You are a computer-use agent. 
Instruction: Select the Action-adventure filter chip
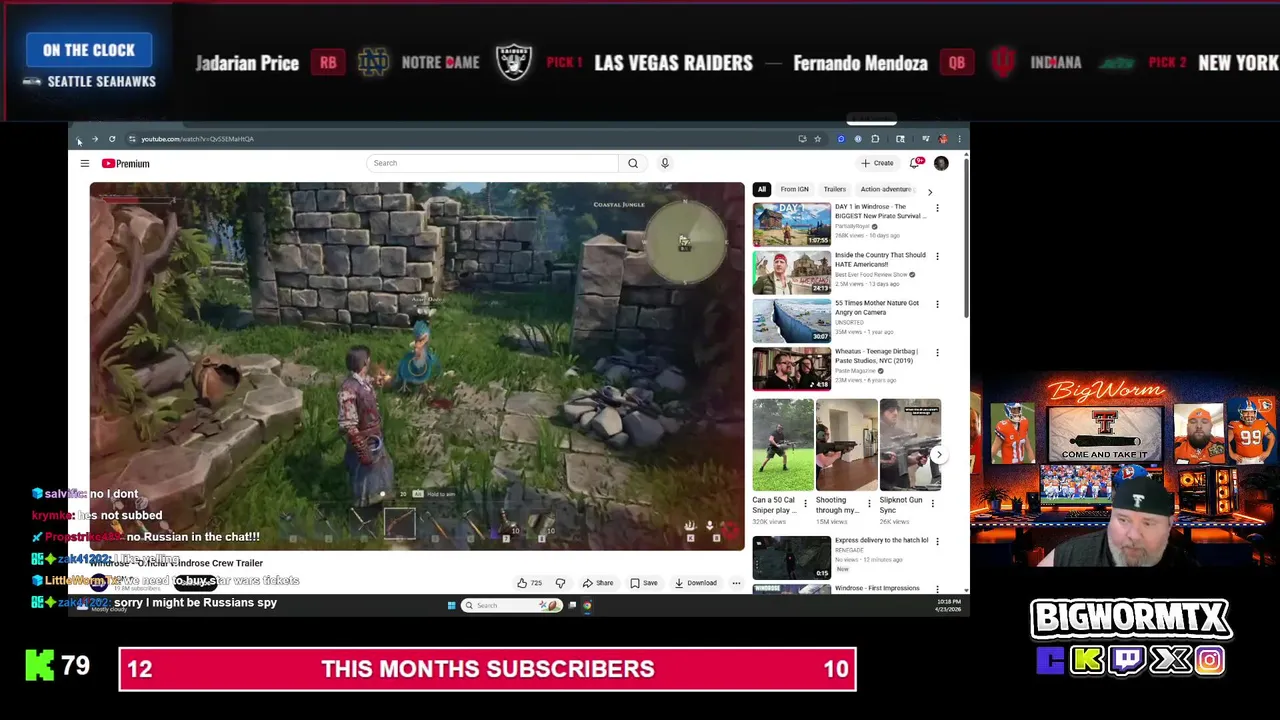(x=886, y=189)
